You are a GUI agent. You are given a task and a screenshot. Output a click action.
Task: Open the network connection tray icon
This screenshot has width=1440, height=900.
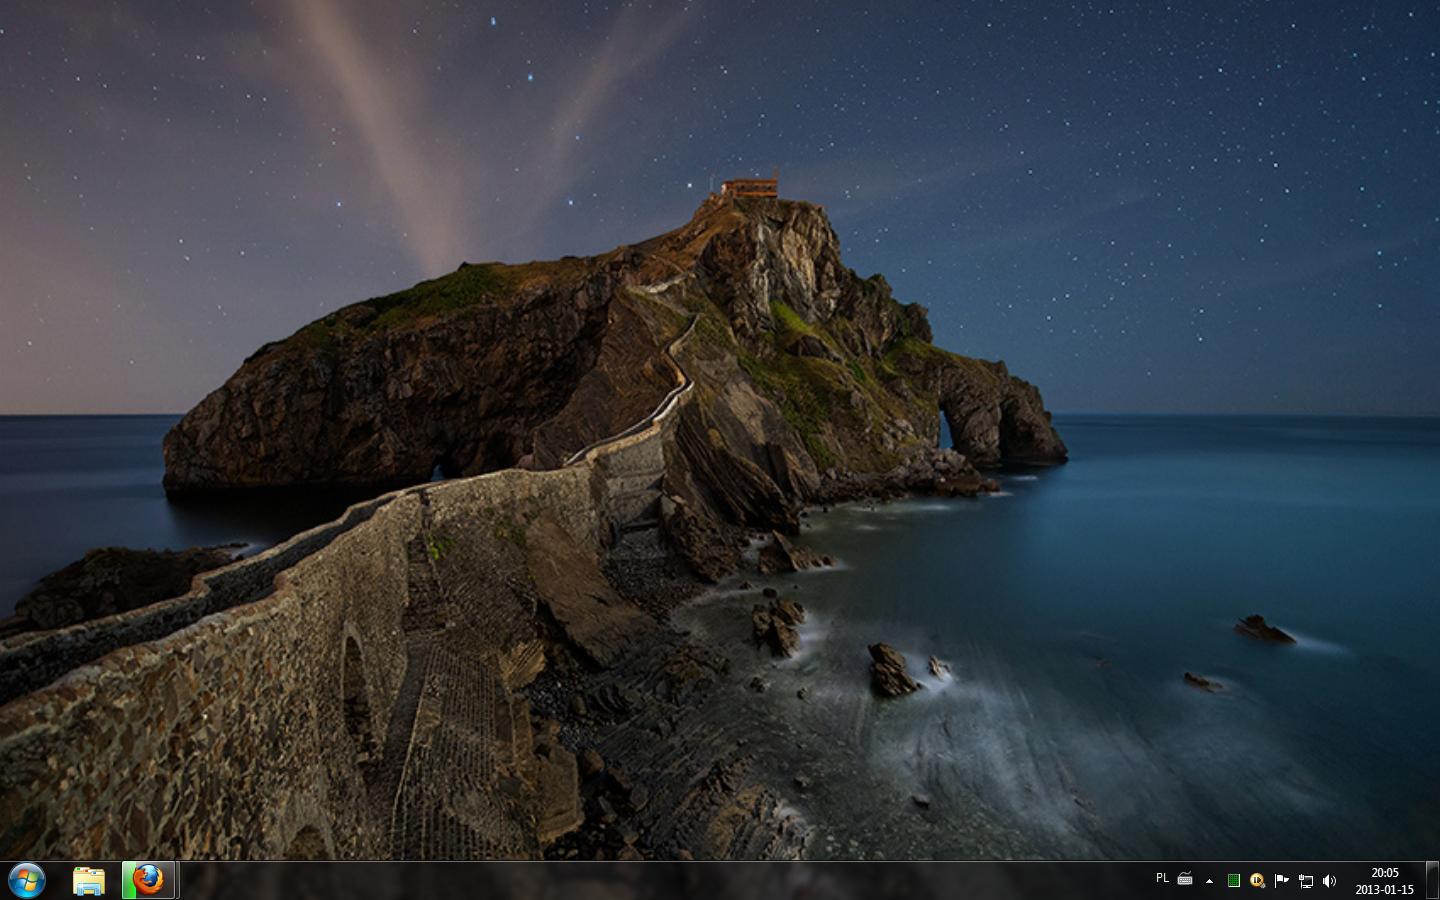[1305, 881]
